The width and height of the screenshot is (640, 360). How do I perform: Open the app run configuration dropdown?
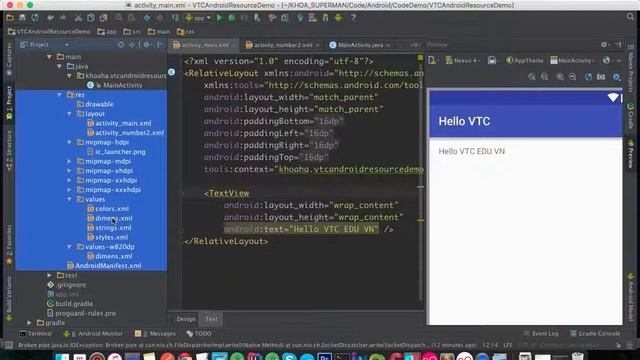click(198, 18)
